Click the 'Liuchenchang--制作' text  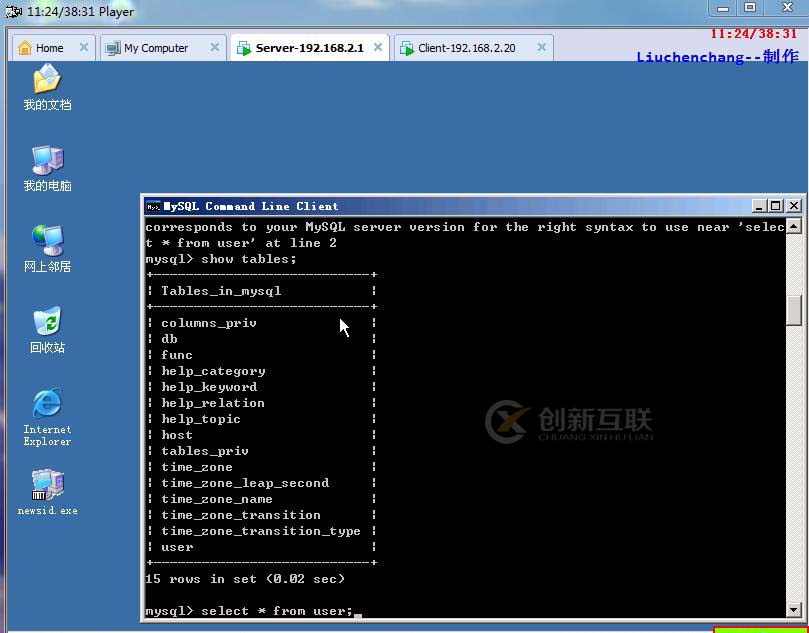(718, 56)
